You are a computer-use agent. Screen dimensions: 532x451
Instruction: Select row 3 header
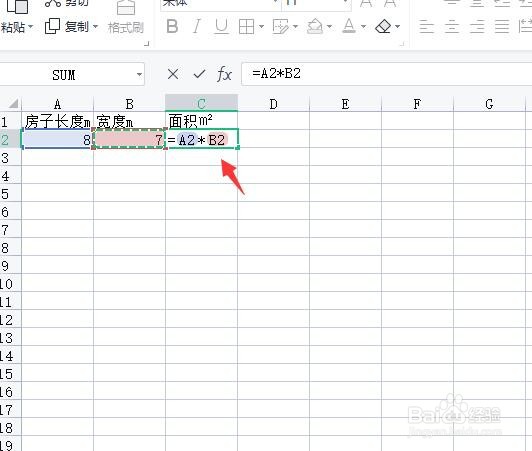click(x=10, y=157)
